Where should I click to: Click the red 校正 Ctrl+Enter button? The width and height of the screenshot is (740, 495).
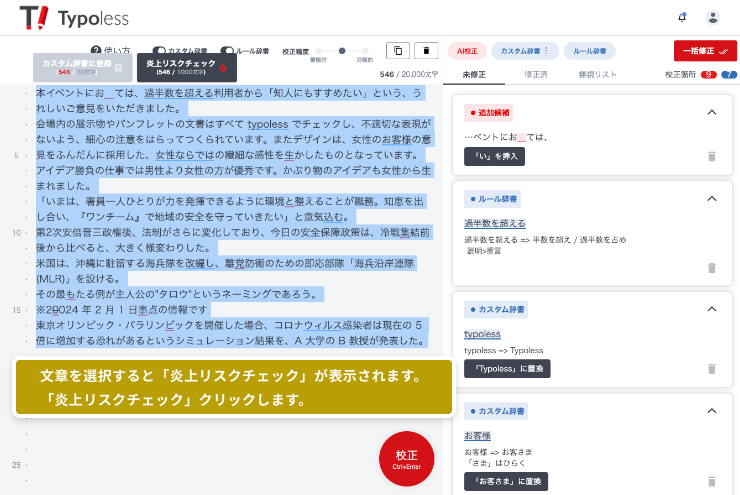click(406, 459)
